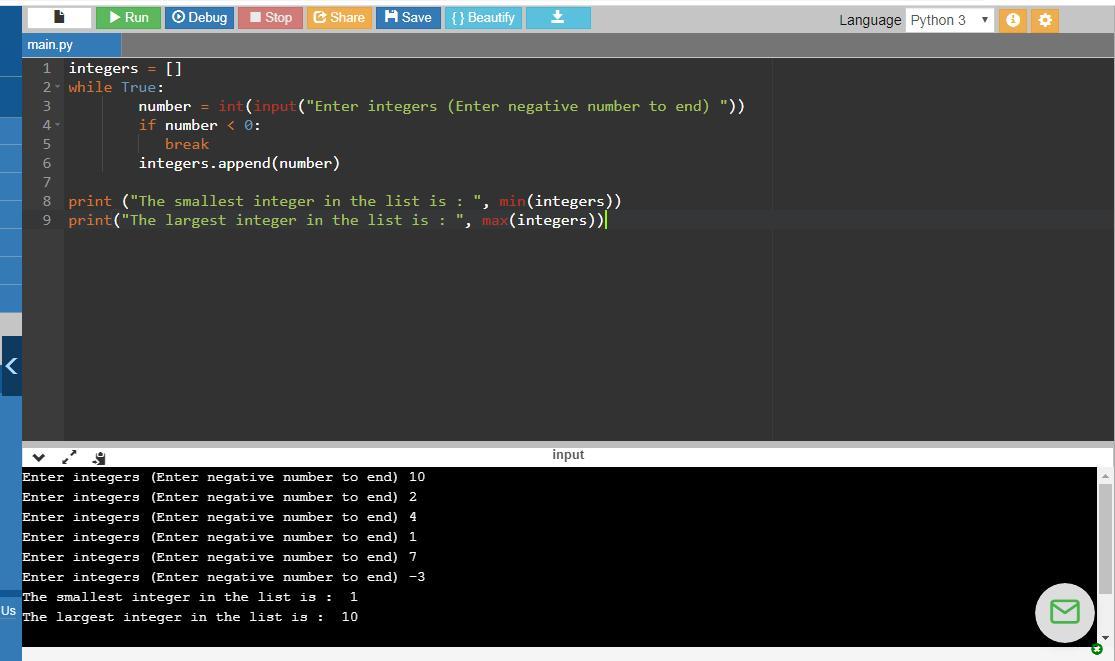Expand the left sidebar with arrow
The width and height of the screenshot is (1115, 661).
tap(11, 366)
